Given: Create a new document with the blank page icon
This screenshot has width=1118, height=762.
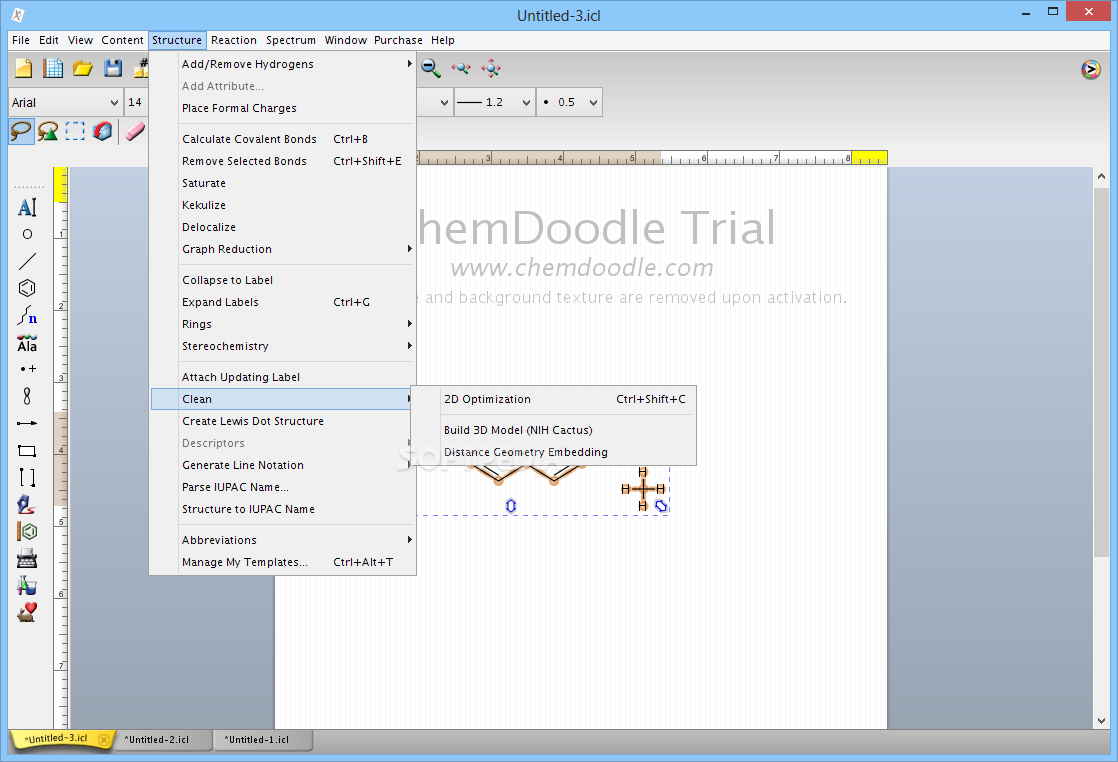Looking at the screenshot, I should (x=24, y=68).
